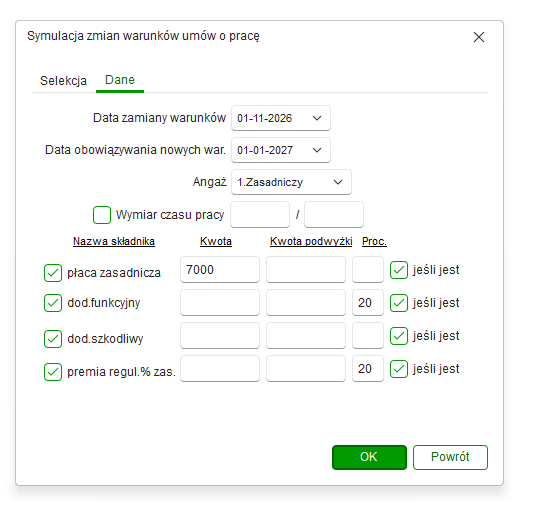Click Kwota podwyżki field for premia regul.
The image size is (539, 522).
click(306, 369)
